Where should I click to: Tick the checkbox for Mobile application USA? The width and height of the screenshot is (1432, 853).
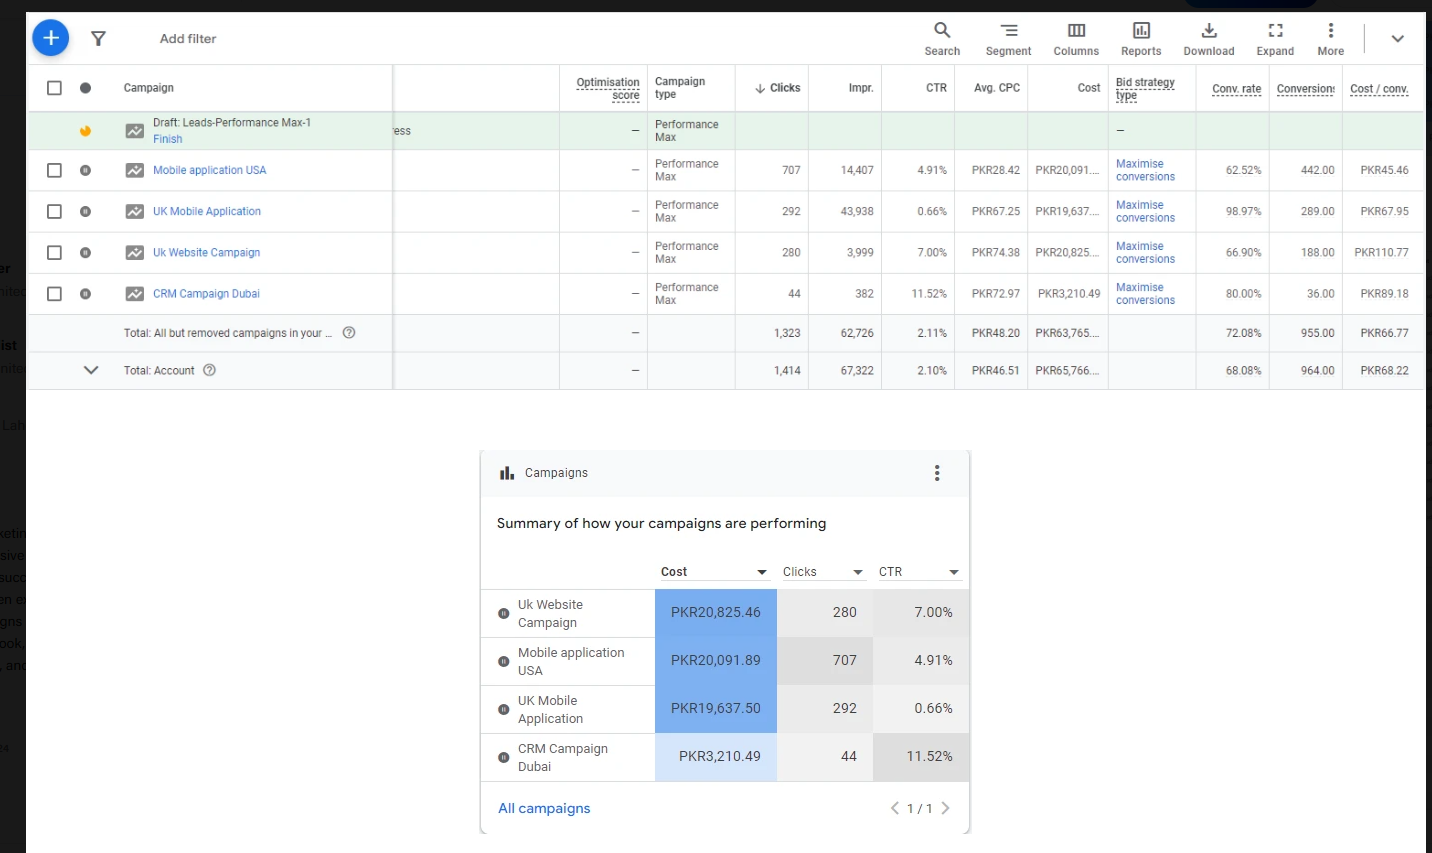tap(55, 170)
